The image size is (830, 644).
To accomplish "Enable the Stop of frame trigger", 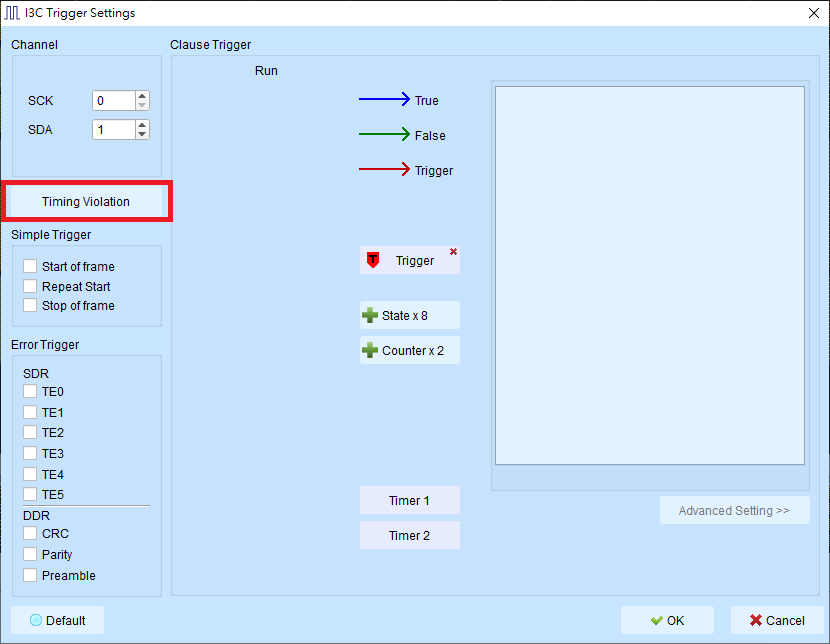I will click(30, 305).
